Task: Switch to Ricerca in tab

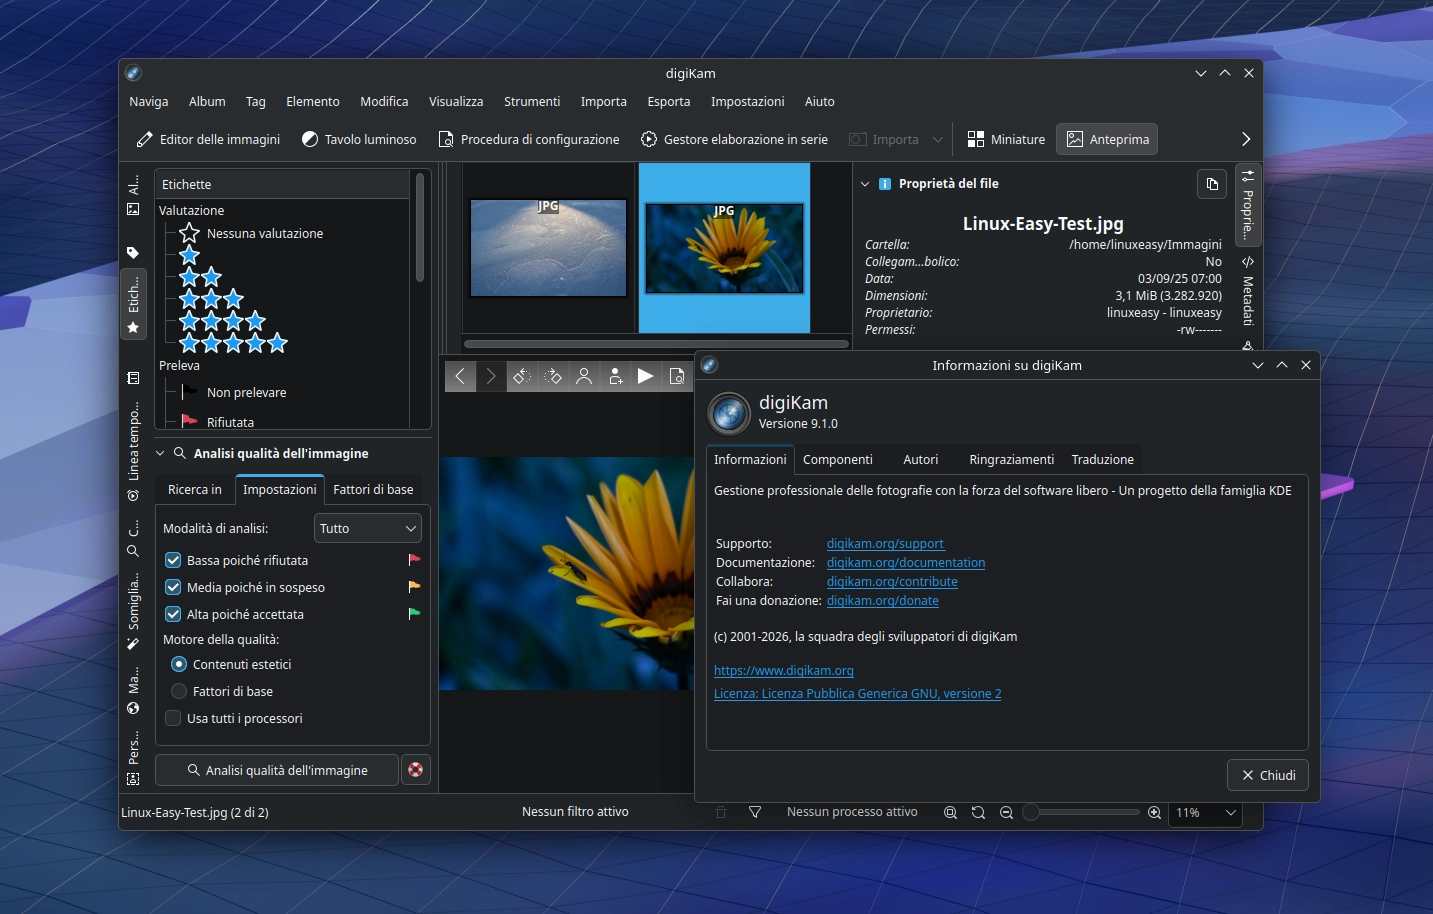Action: click(x=195, y=489)
